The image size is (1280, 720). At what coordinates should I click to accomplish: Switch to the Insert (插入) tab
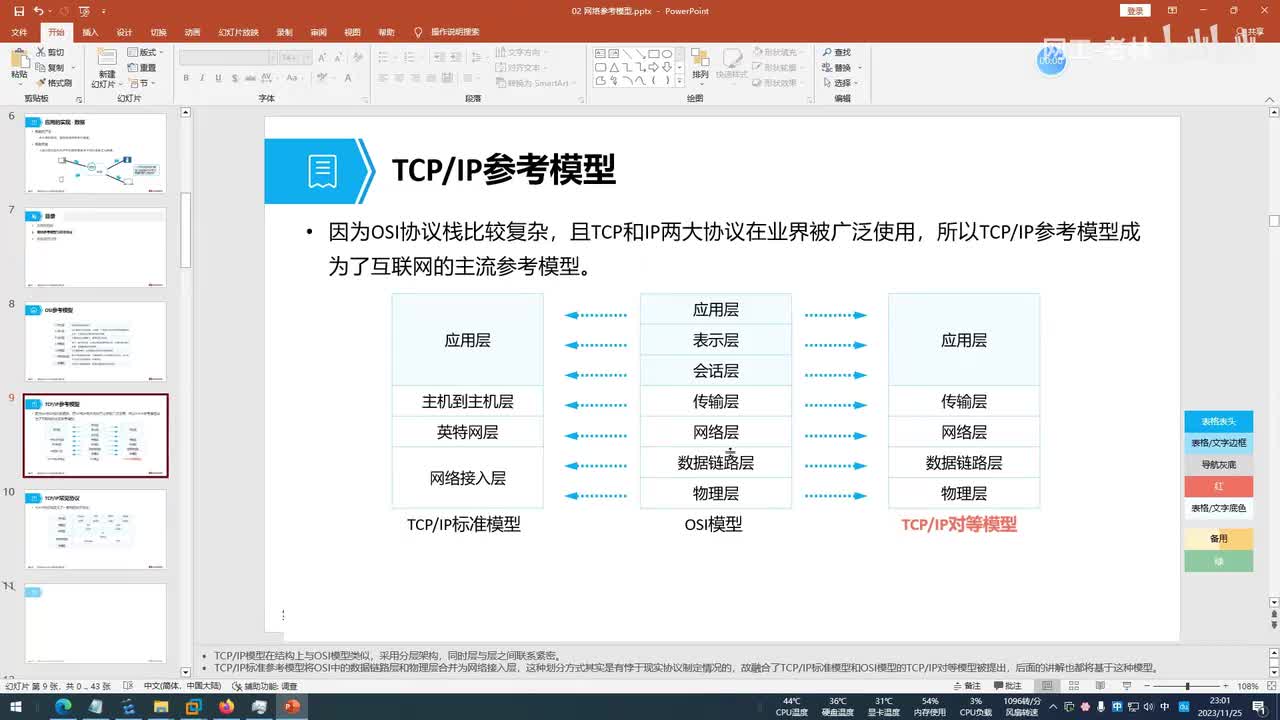(x=90, y=32)
